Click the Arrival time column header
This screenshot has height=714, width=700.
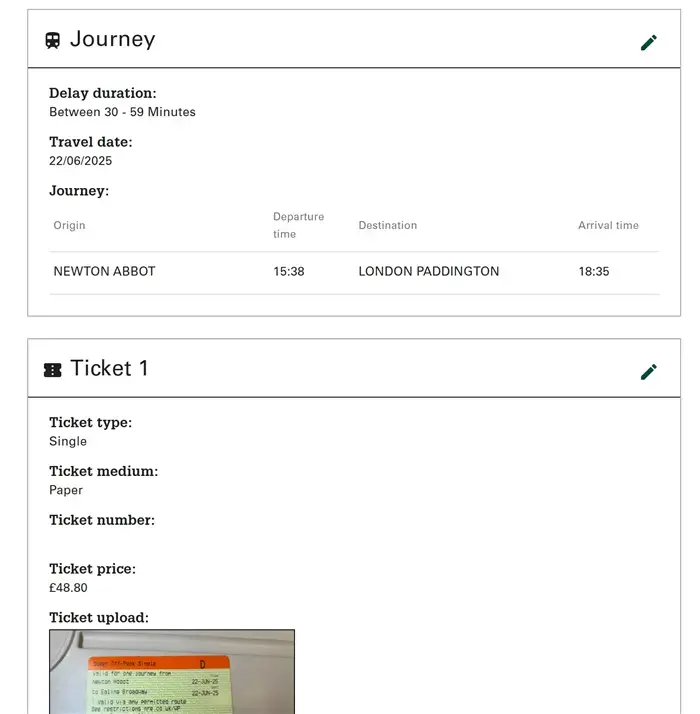pos(608,225)
